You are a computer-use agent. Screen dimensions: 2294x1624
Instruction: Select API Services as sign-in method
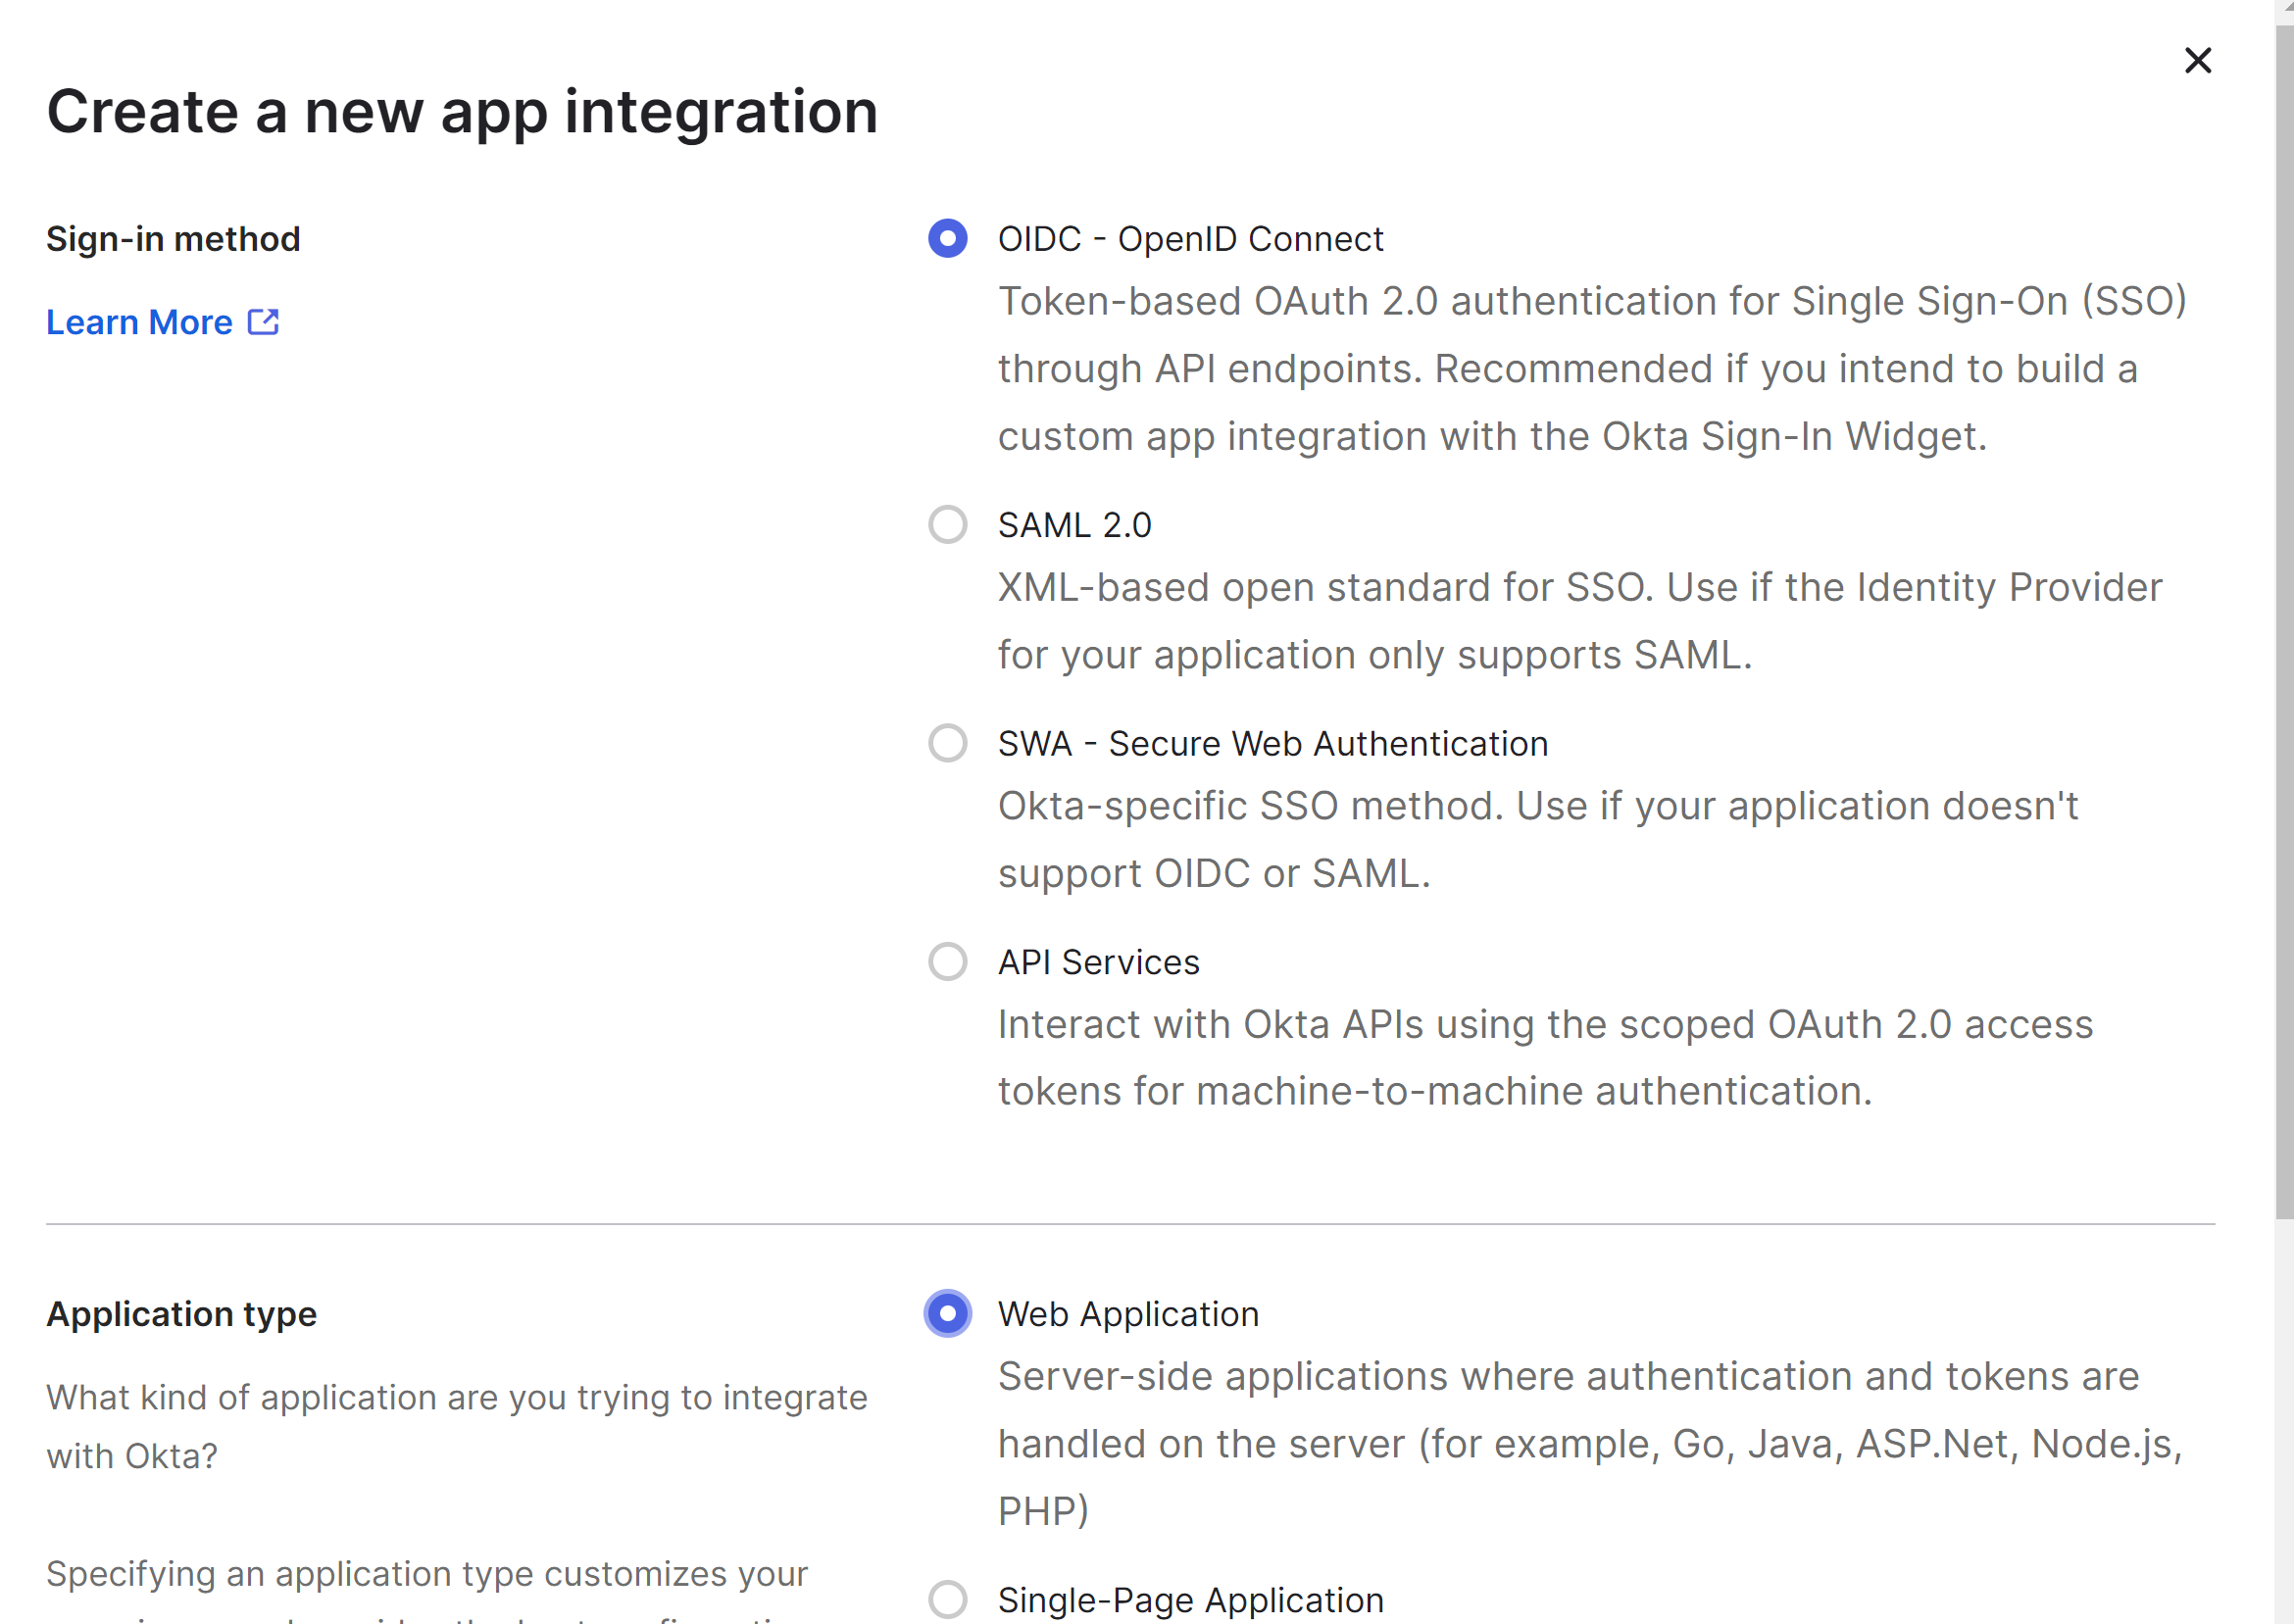947,963
